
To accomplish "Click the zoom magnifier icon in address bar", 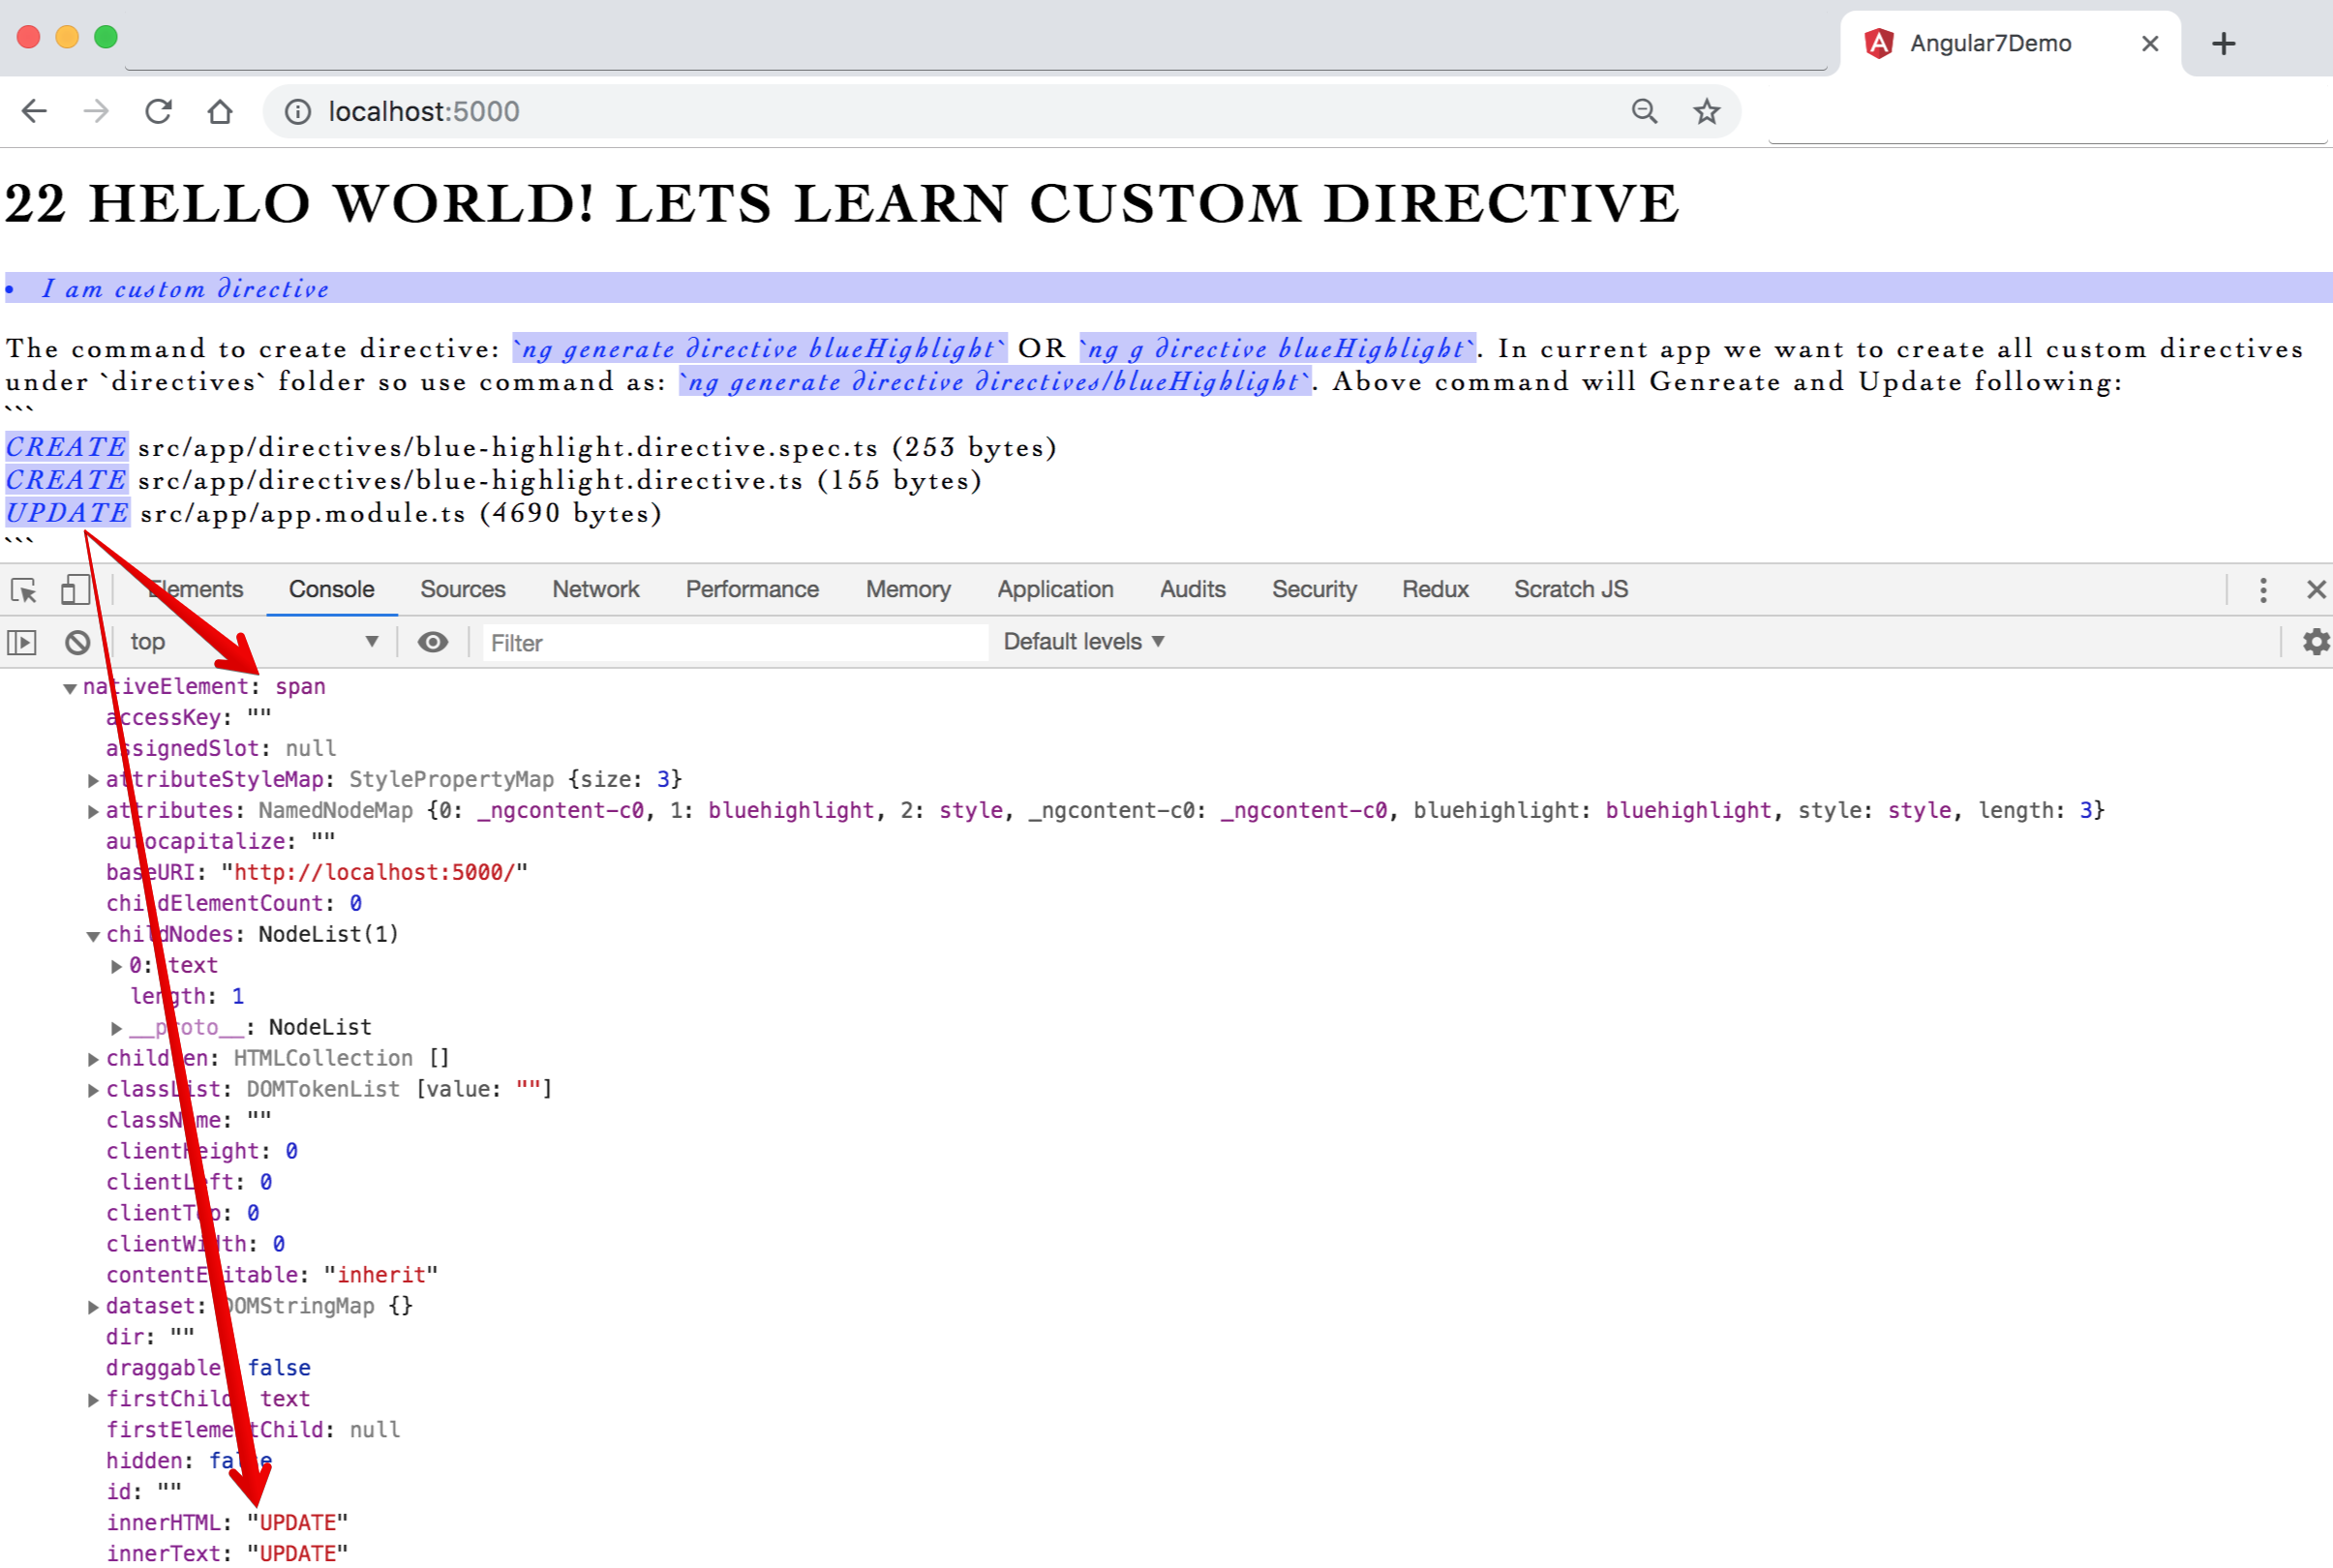I will pos(1644,111).
